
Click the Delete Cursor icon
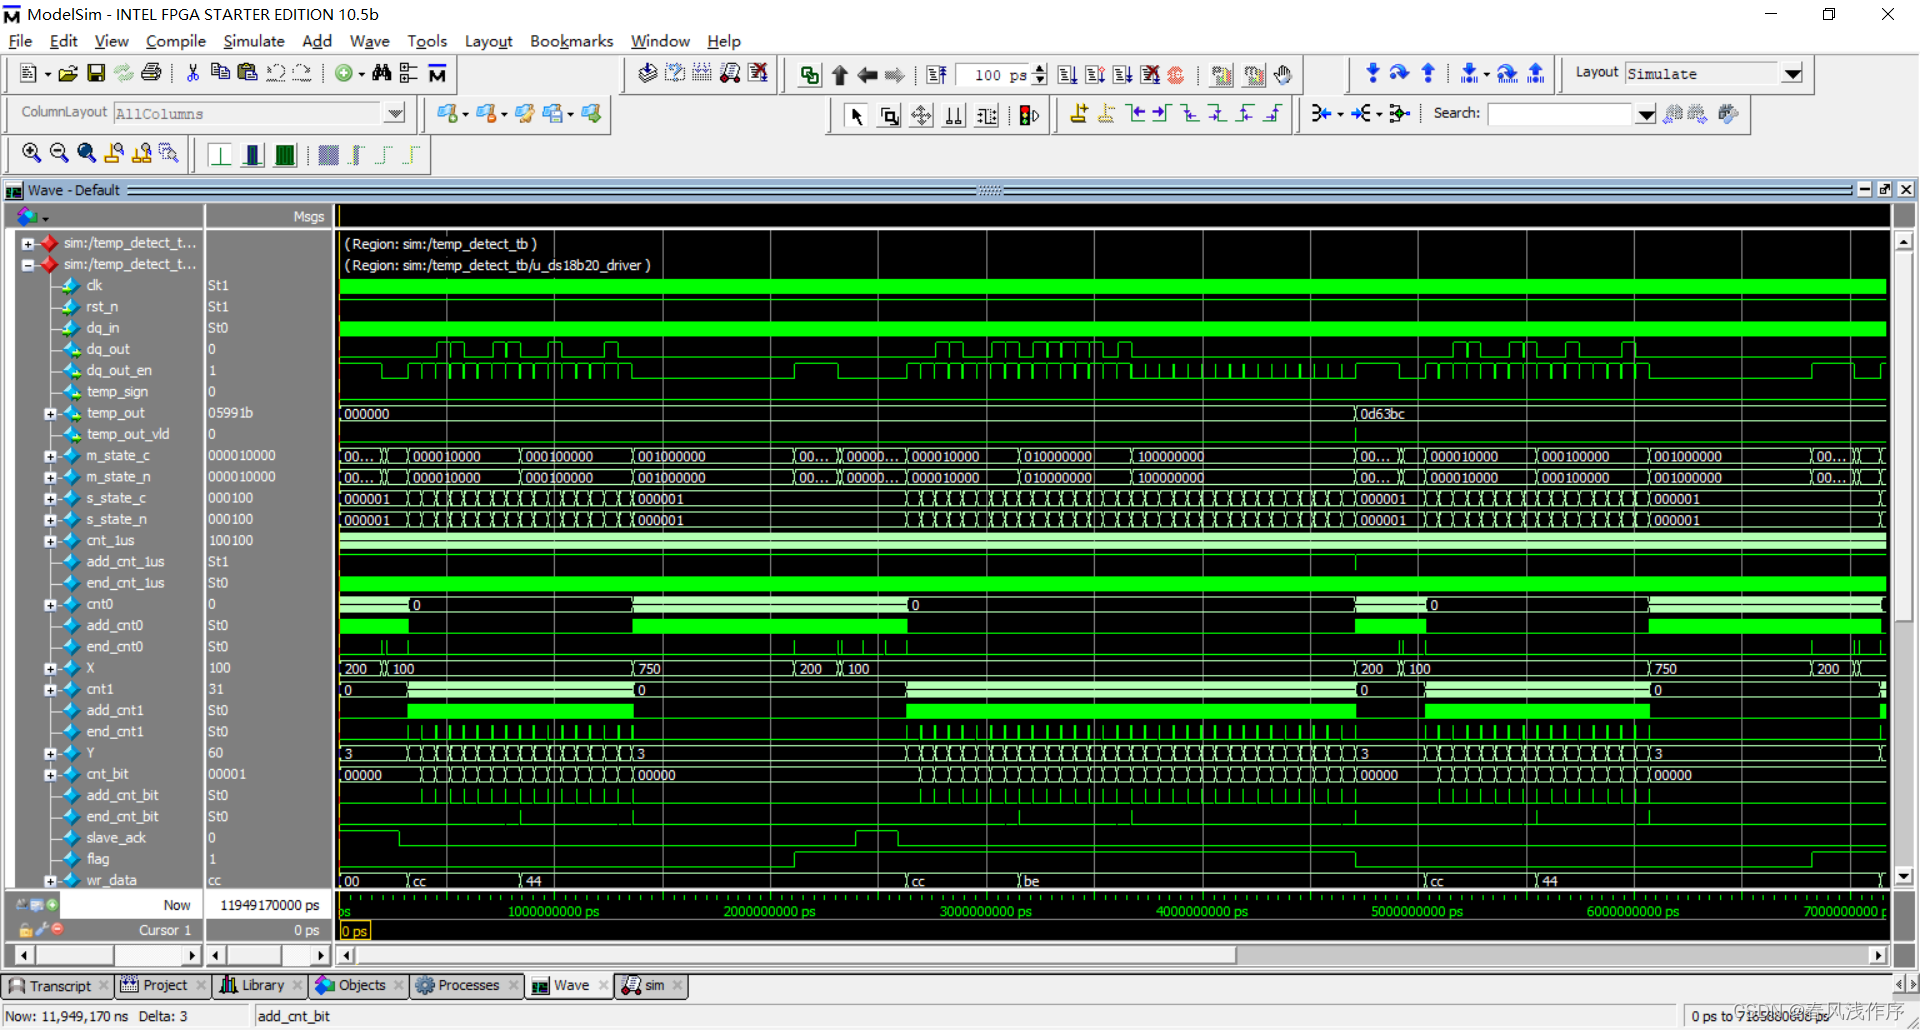point(1106,114)
